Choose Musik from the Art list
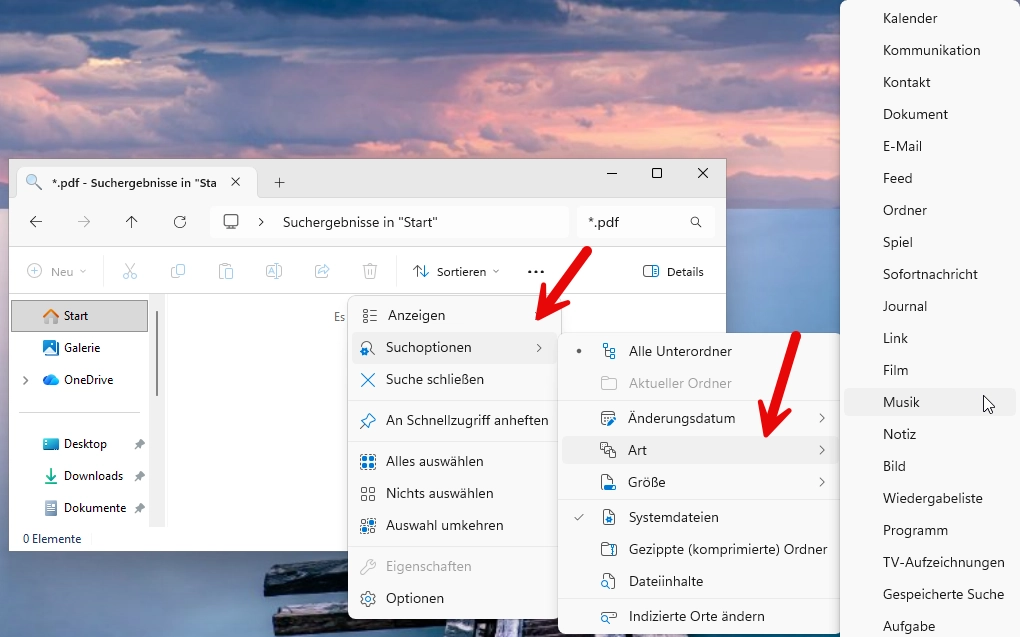The width and height of the screenshot is (1020, 637). [902, 402]
